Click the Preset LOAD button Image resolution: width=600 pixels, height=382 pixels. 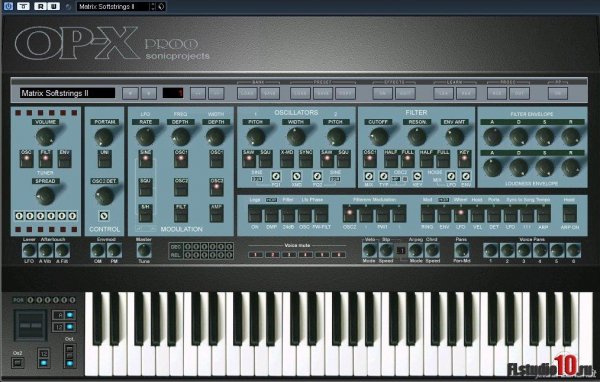point(300,93)
